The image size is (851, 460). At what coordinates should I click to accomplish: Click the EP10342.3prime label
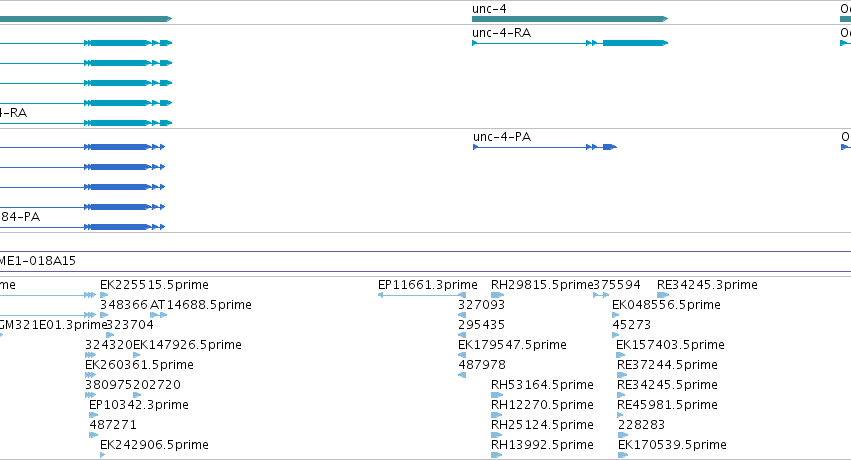click(139, 405)
